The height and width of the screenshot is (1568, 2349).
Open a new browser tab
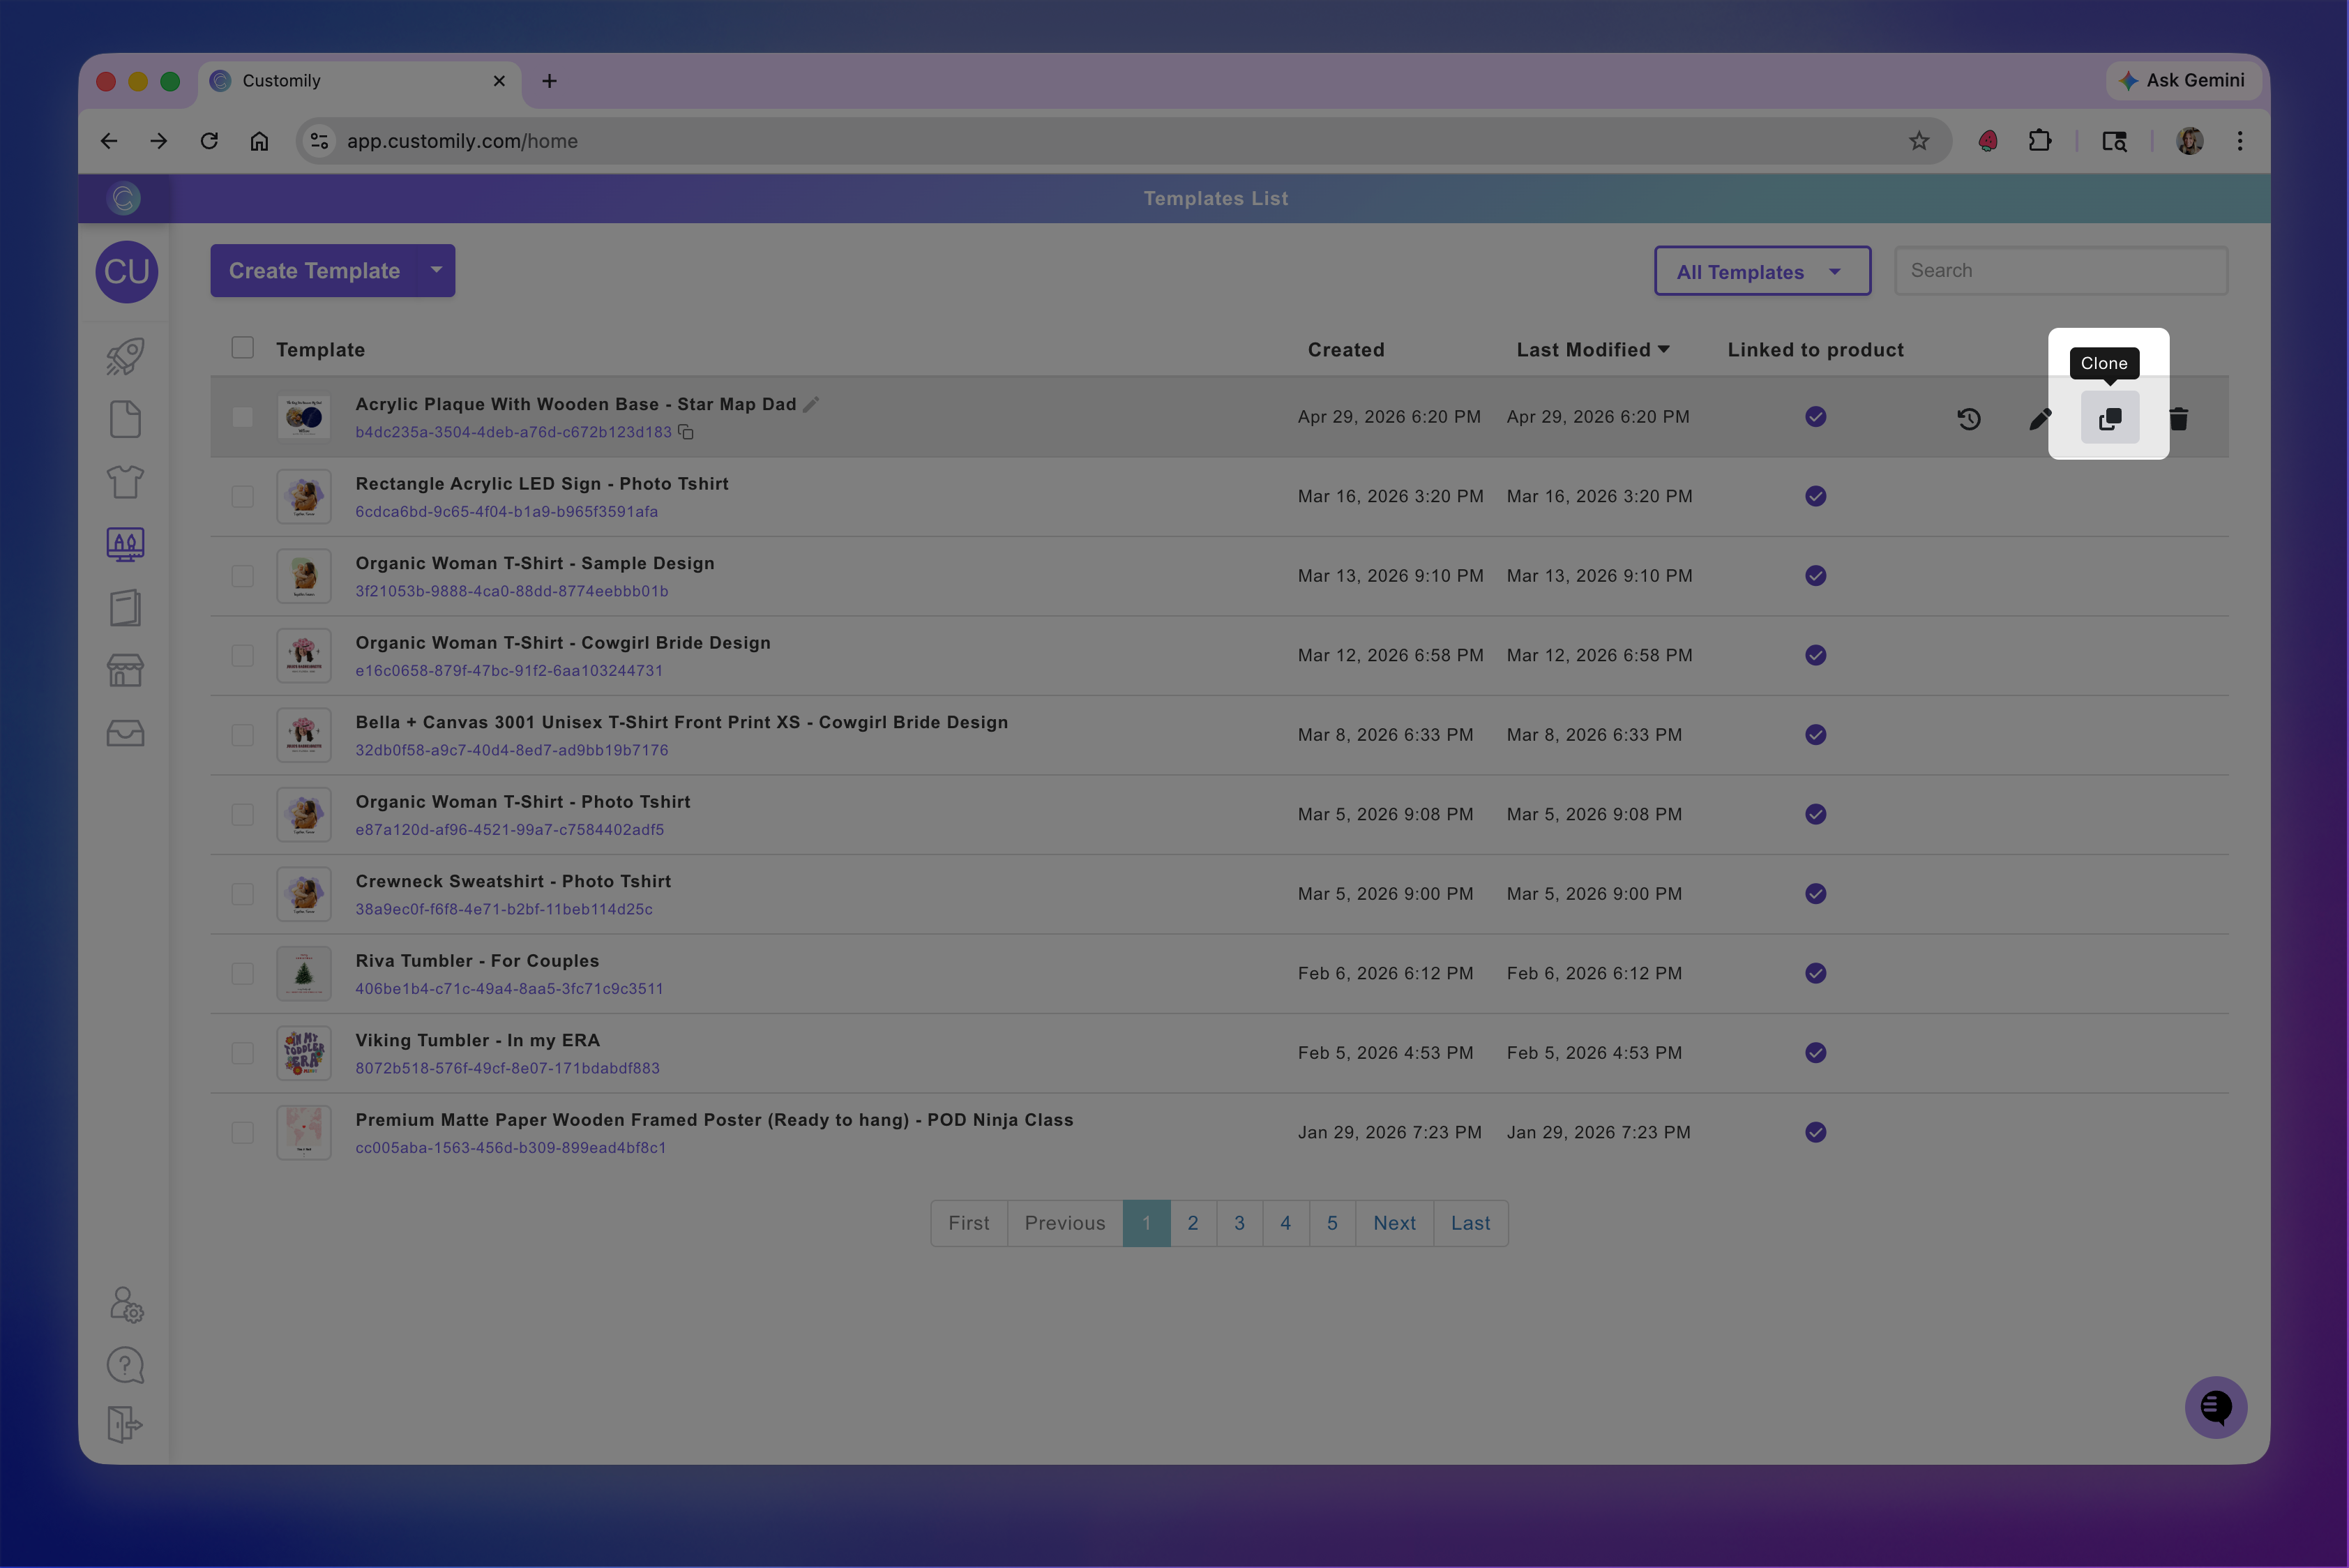pyautogui.click(x=549, y=81)
